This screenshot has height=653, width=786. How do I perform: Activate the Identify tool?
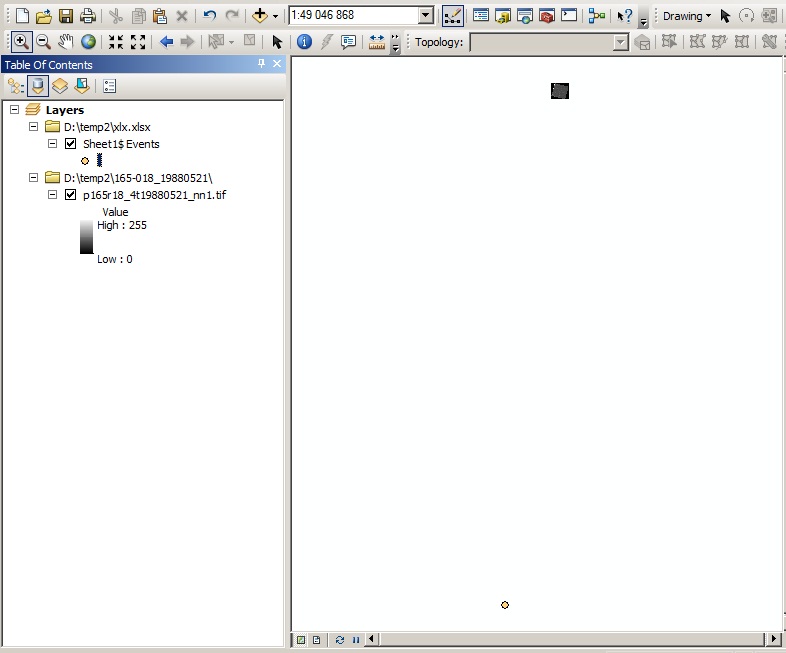coord(304,42)
